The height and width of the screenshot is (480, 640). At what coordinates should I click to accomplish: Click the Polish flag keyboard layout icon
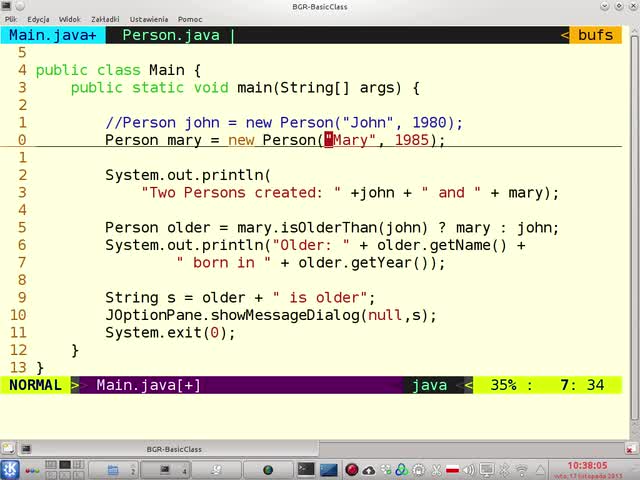pos(453,470)
